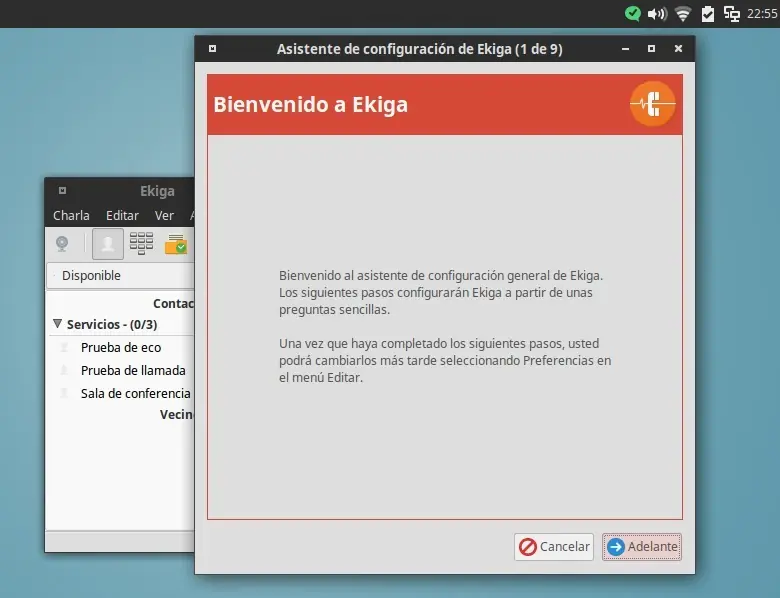Click the green chat status tray icon
Screen dimensions: 780x598
633,13
